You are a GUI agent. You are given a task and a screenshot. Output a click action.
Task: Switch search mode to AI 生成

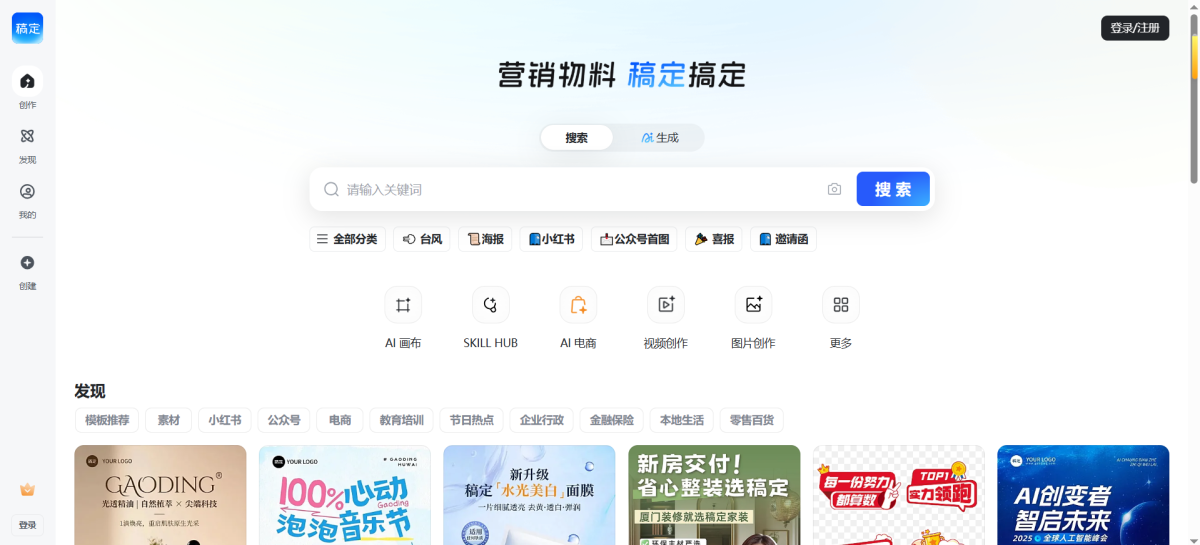660,138
